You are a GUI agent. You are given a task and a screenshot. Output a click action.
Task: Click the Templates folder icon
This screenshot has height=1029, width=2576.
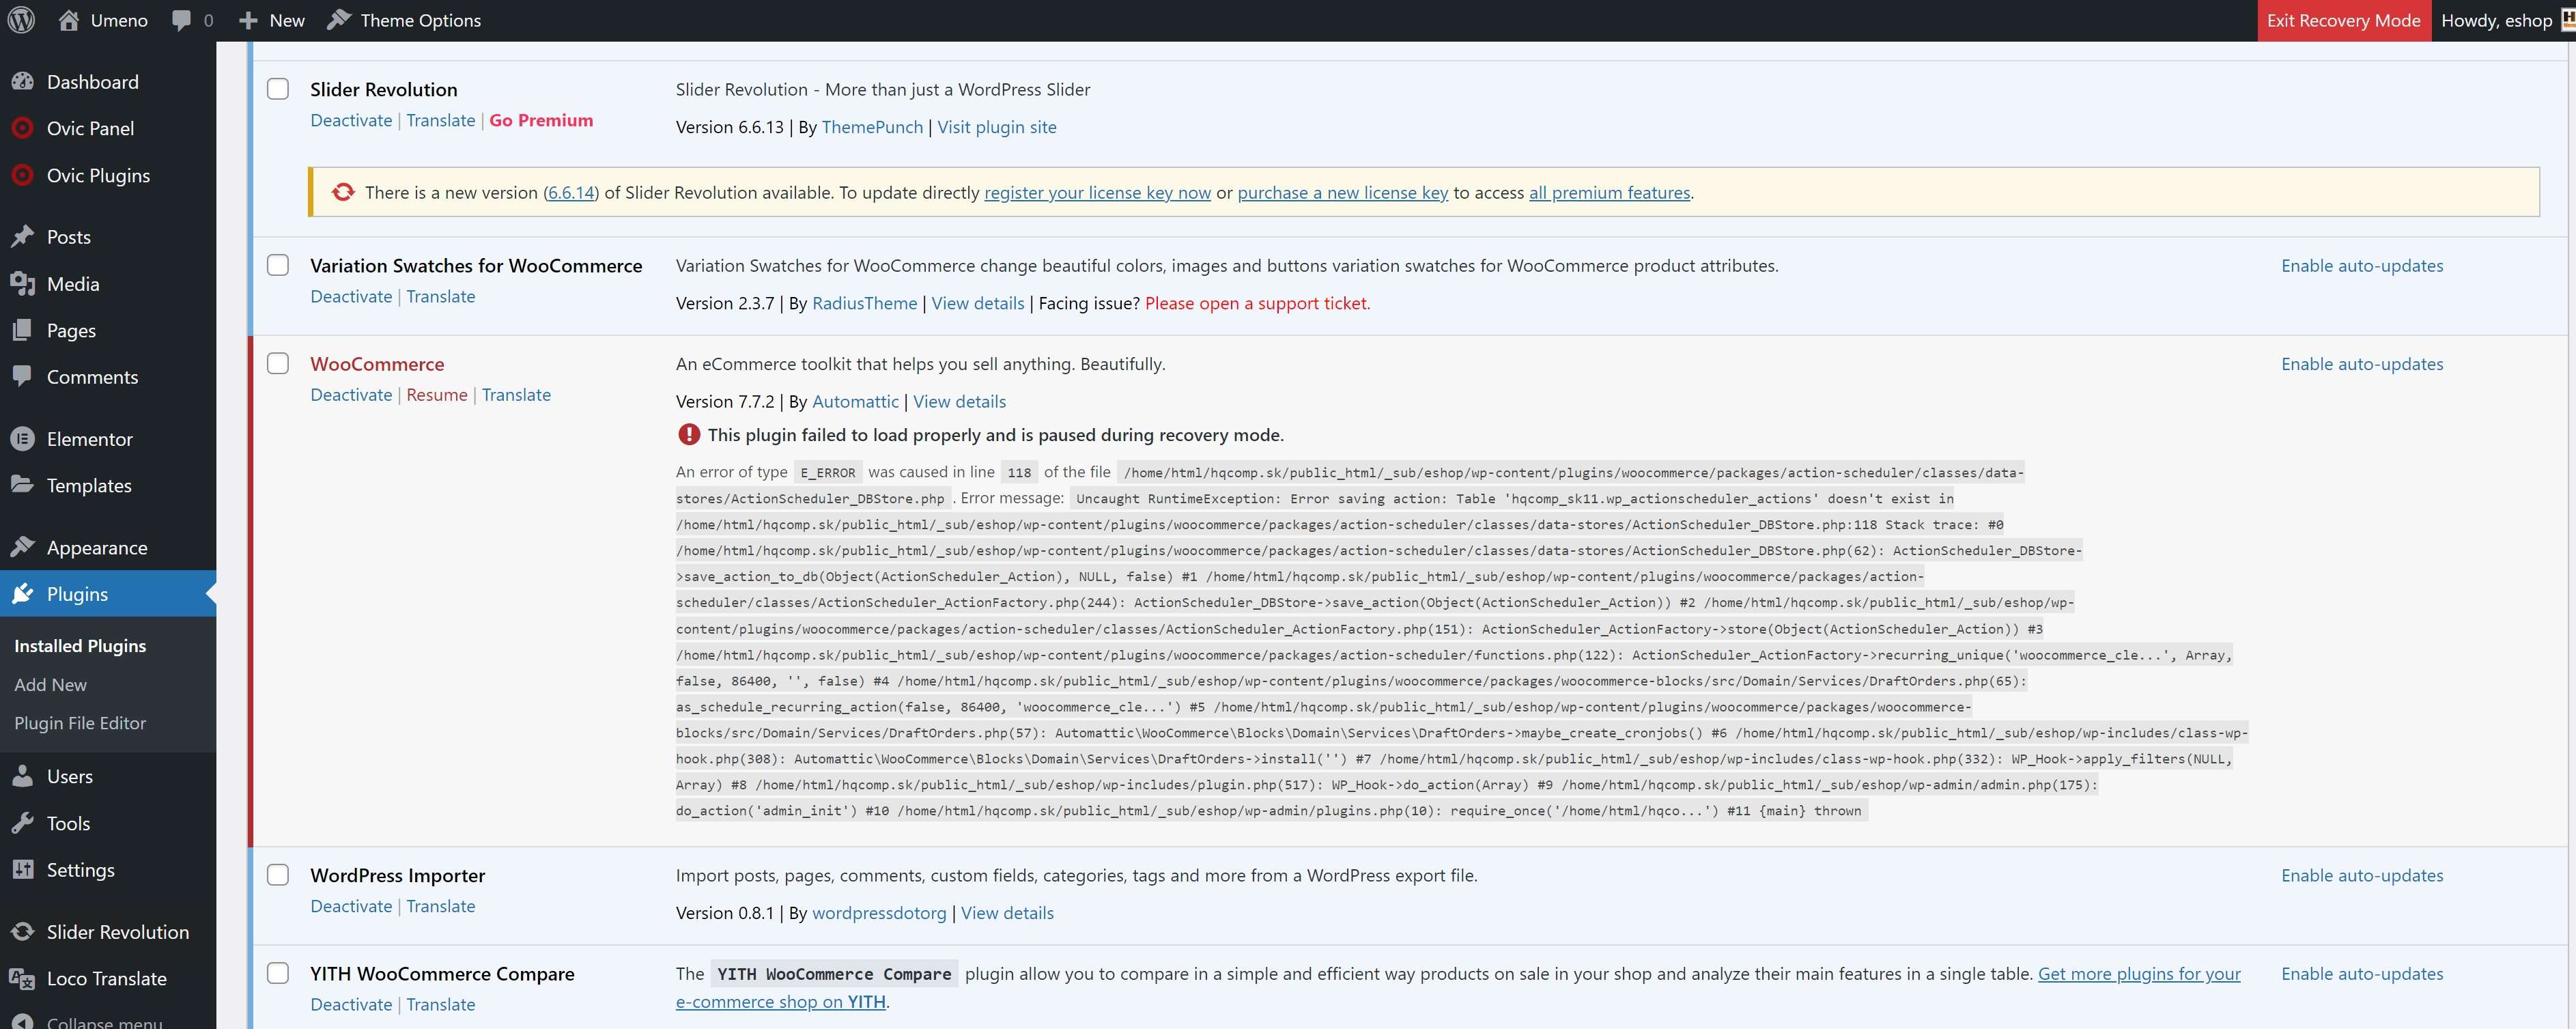click(x=23, y=485)
